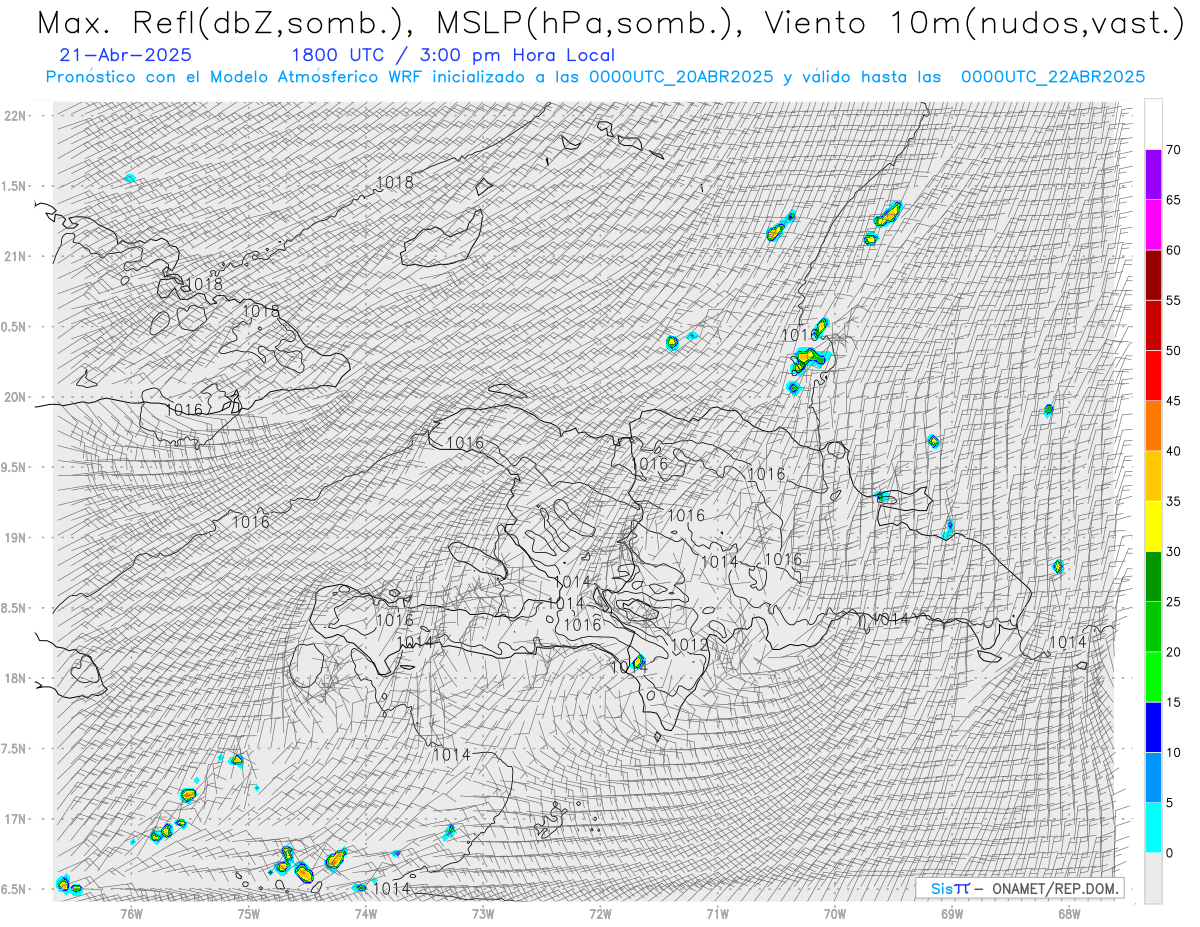Screen dimensions: 1200x927
Task: Click the '75W' longitude label
Action: click(248, 913)
